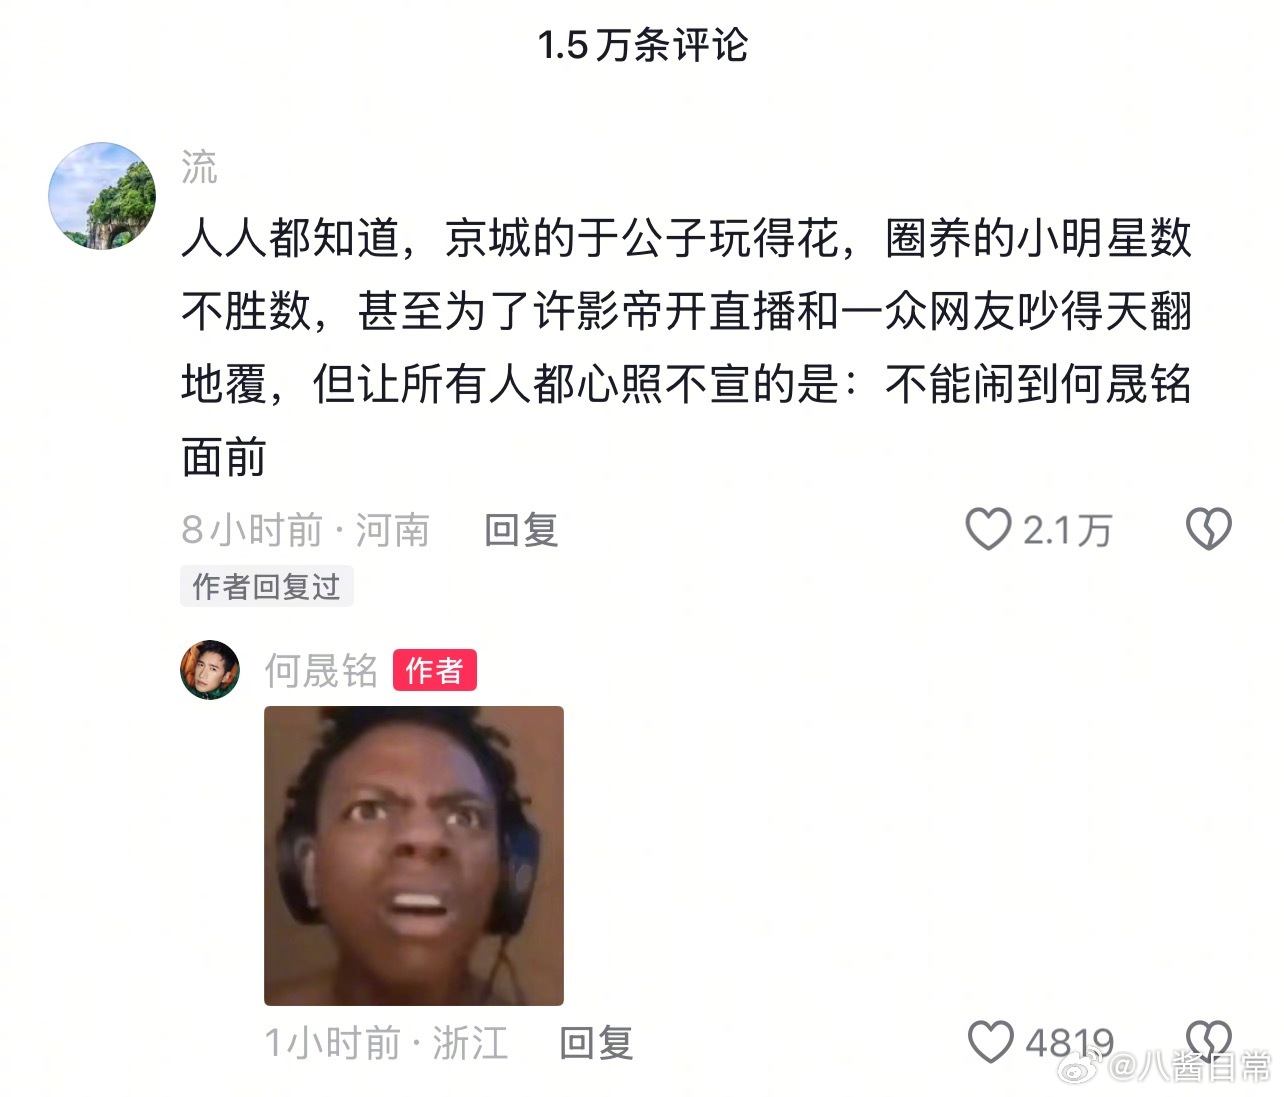Like 何晟铭's reply with heart icon
The height and width of the screenshot is (1097, 1284).
coord(991,1042)
